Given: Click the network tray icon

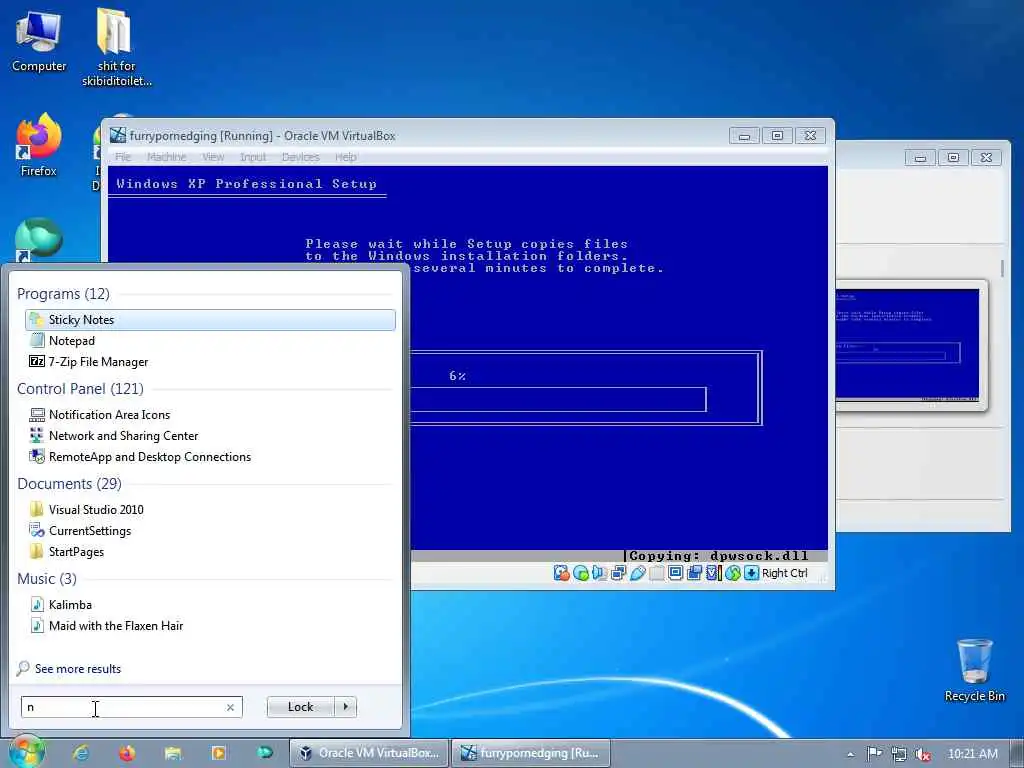Looking at the screenshot, I should click(x=899, y=754).
